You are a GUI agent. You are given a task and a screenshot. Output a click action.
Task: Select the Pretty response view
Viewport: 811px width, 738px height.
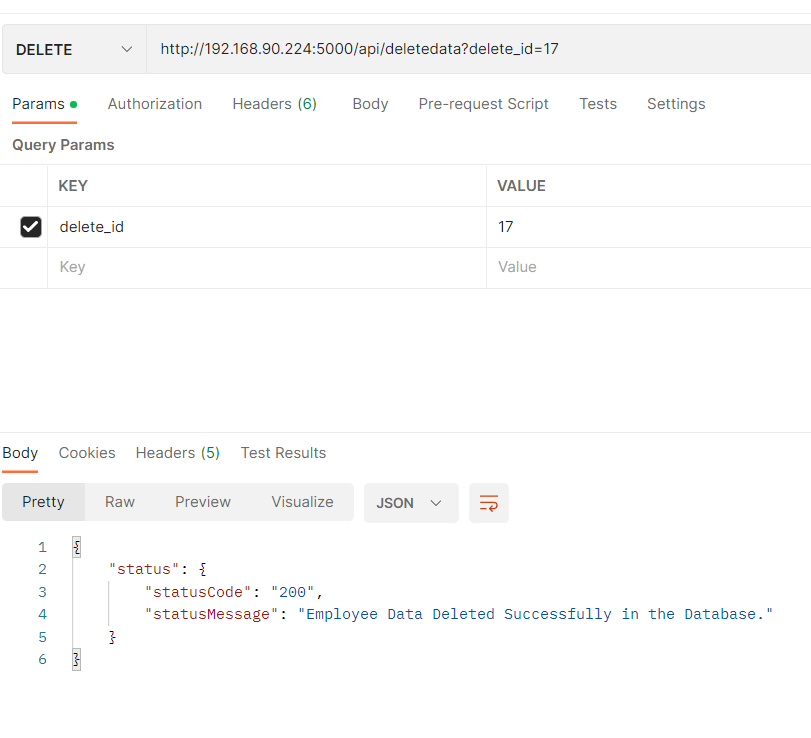coord(43,502)
